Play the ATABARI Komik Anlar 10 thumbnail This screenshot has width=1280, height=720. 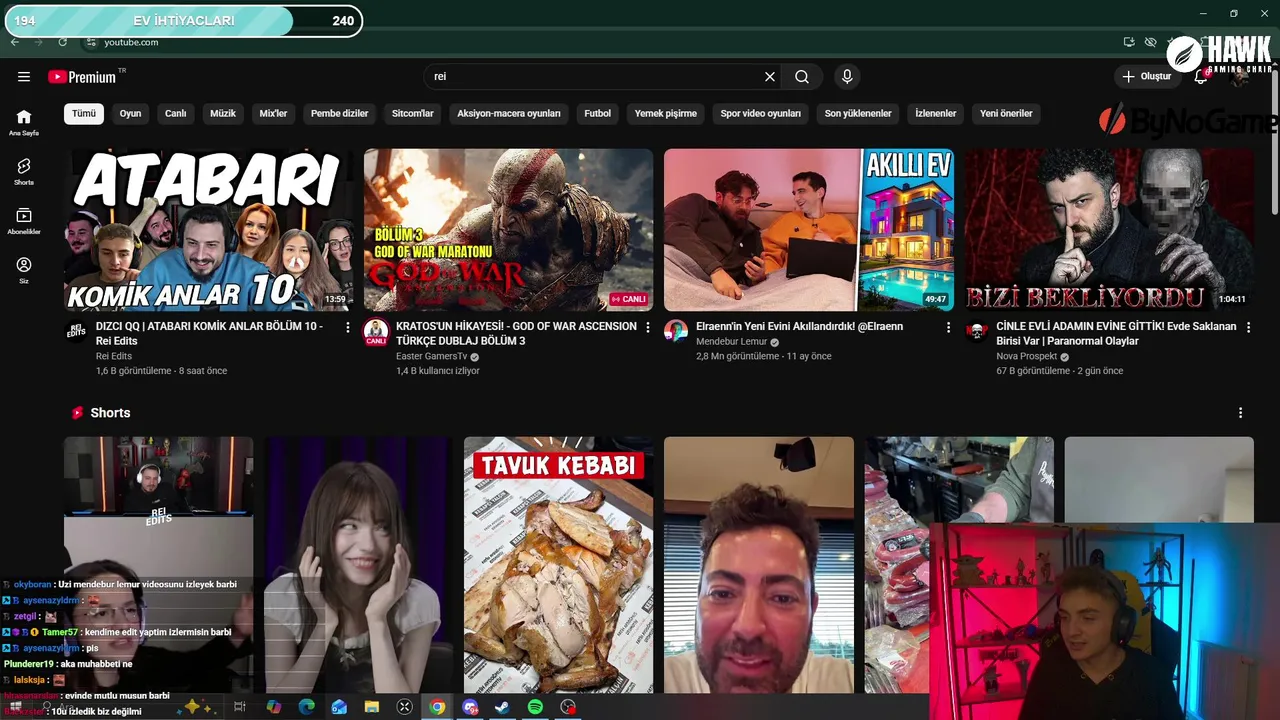208,230
